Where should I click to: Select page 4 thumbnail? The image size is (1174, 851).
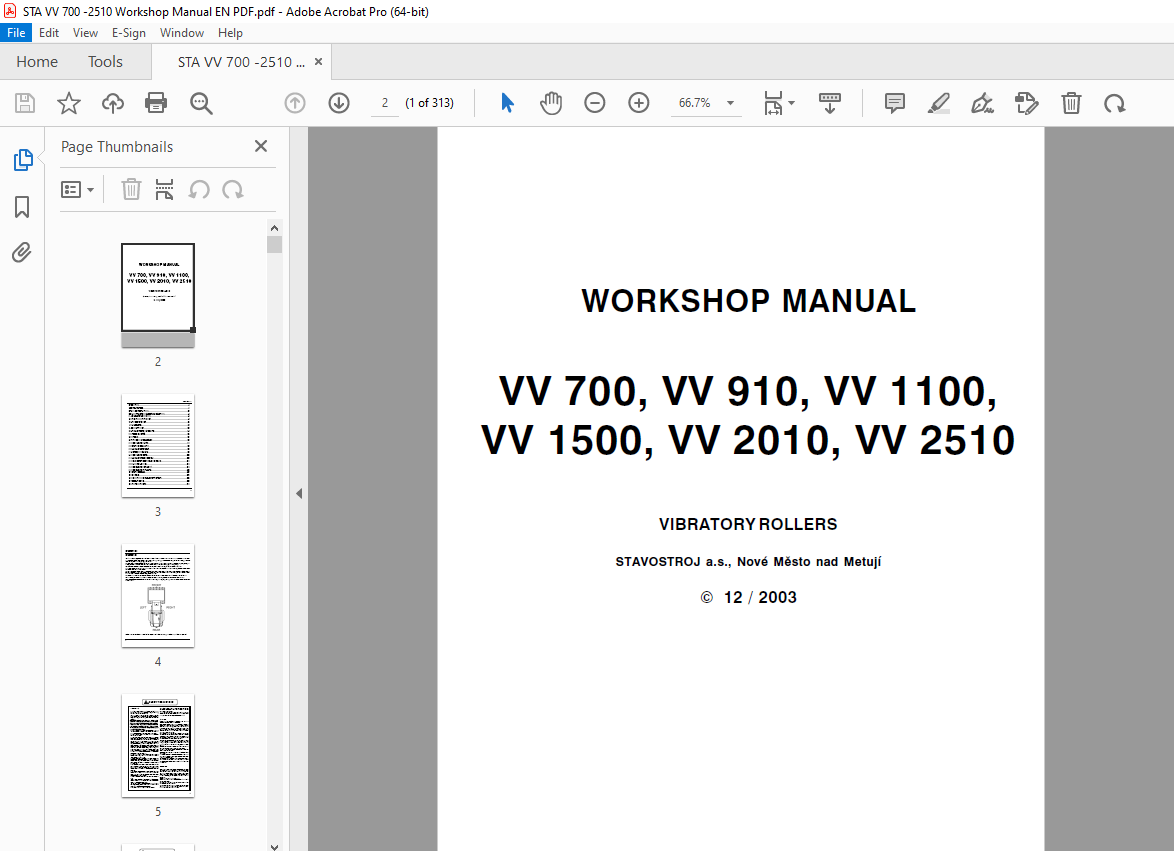click(x=158, y=596)
